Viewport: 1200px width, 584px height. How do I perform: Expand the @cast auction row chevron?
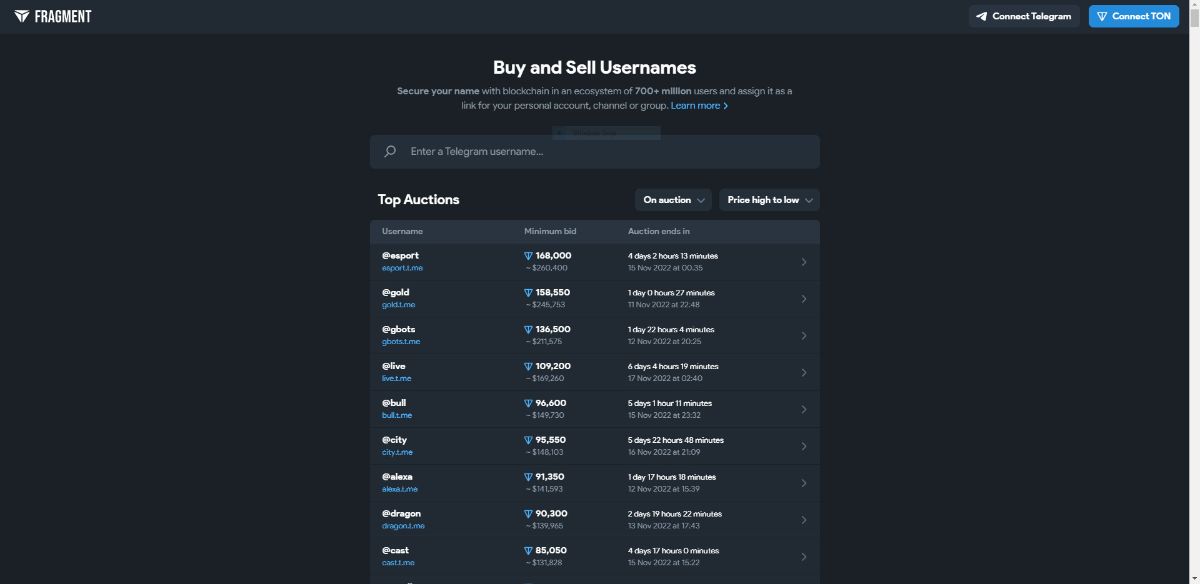click(x=804, y=557)
